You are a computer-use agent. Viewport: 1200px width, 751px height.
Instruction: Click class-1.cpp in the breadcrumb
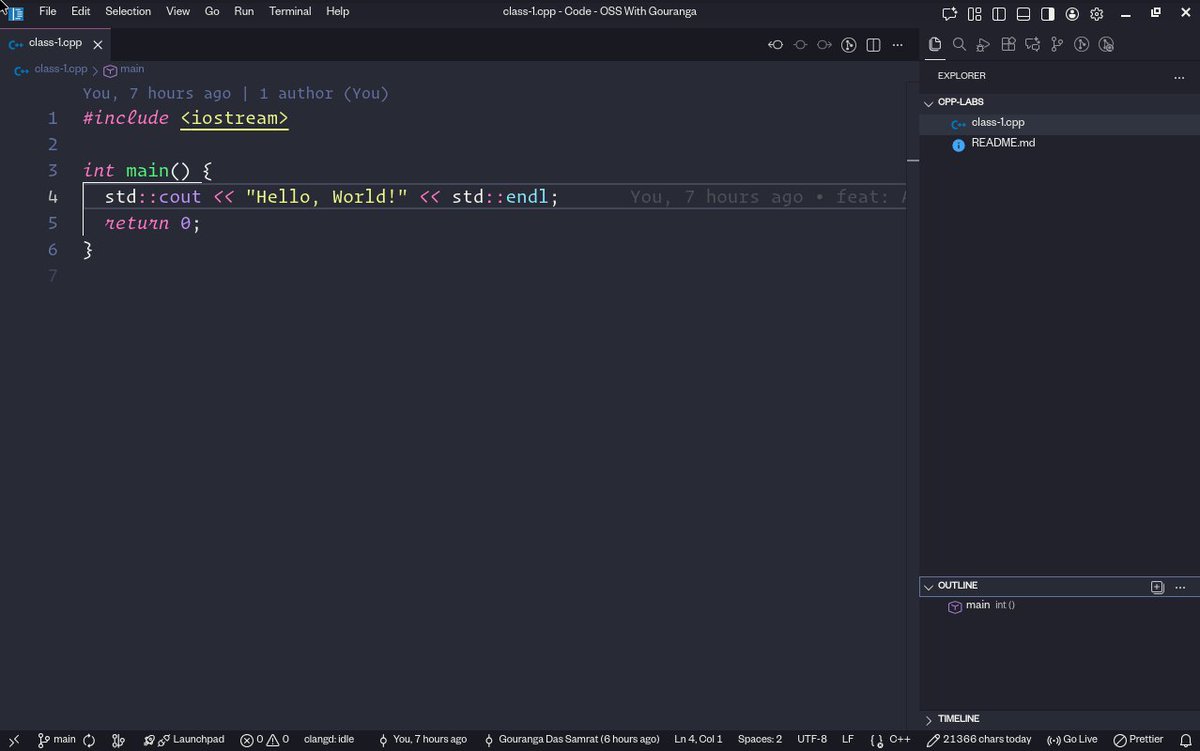click(x=61, y=69)
